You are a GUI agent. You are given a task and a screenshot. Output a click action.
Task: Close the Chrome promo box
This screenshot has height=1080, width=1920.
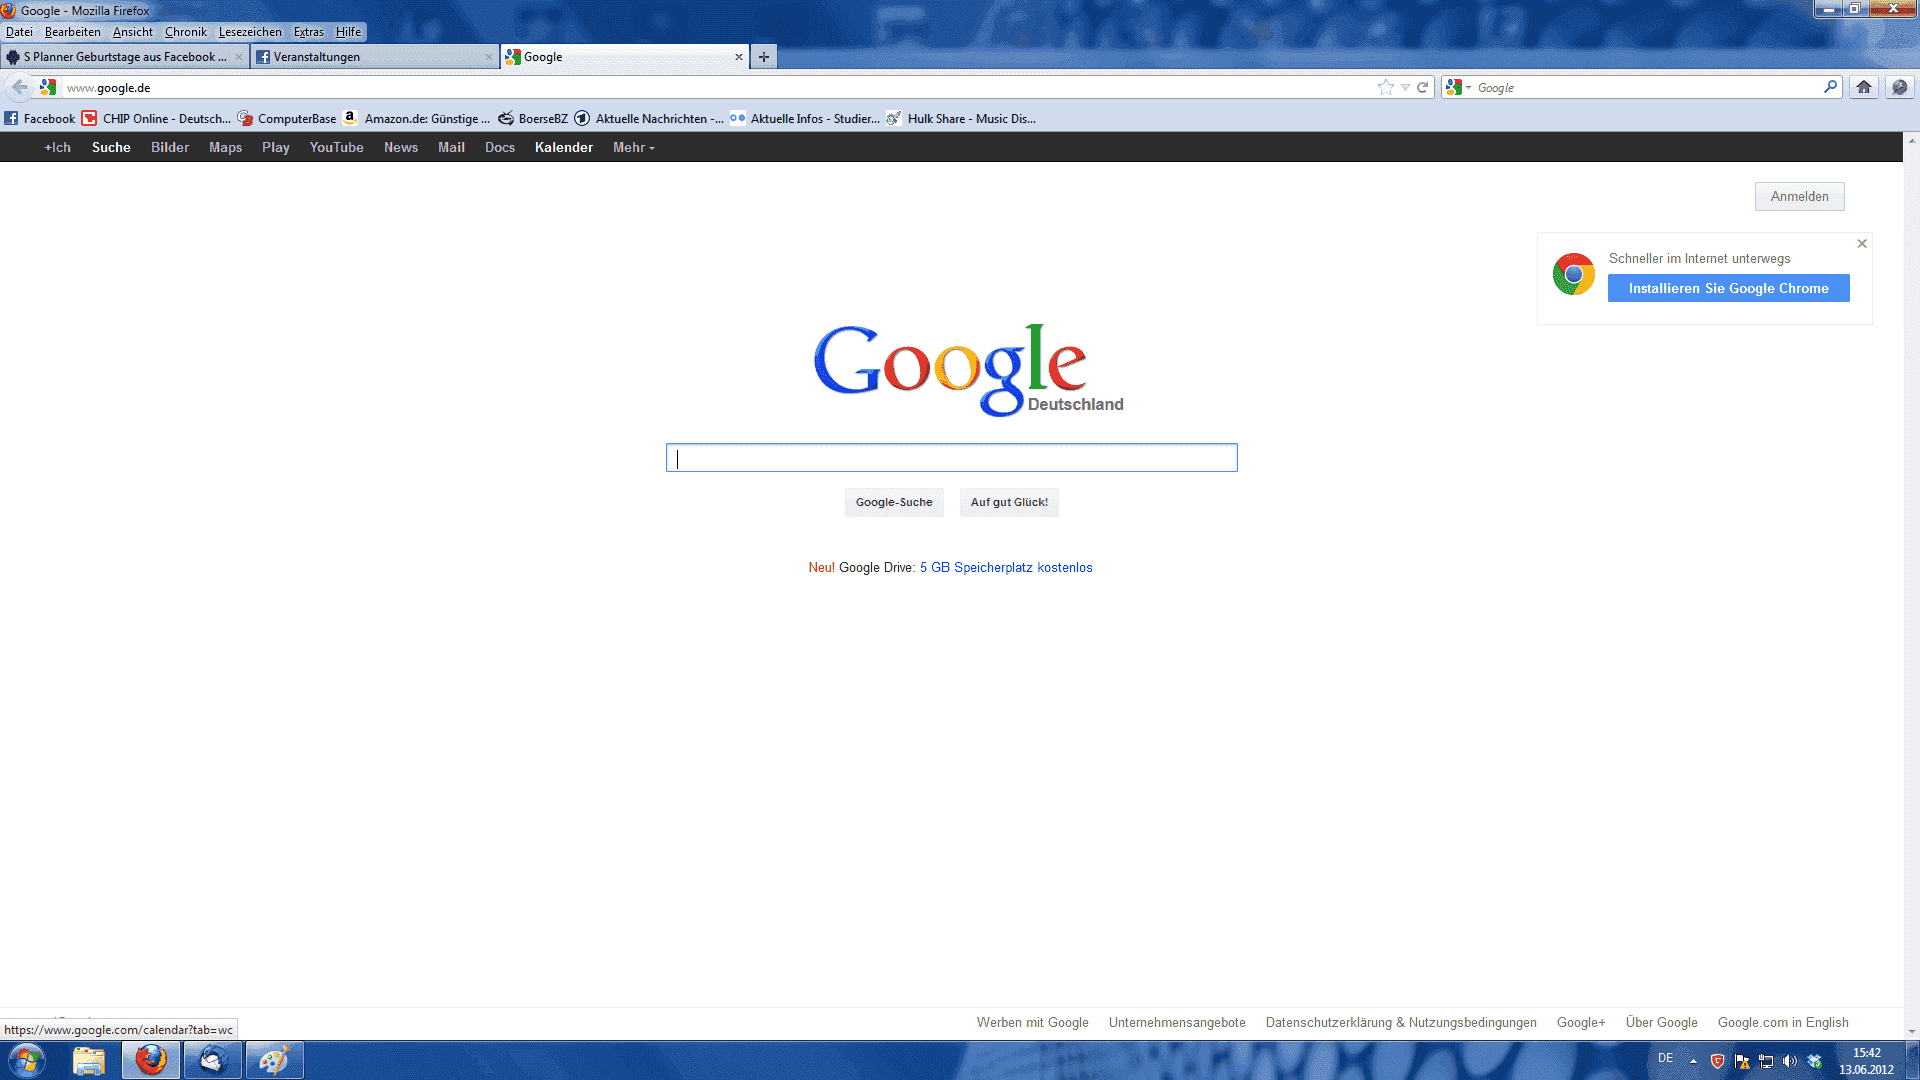[x=1862, y=243]
